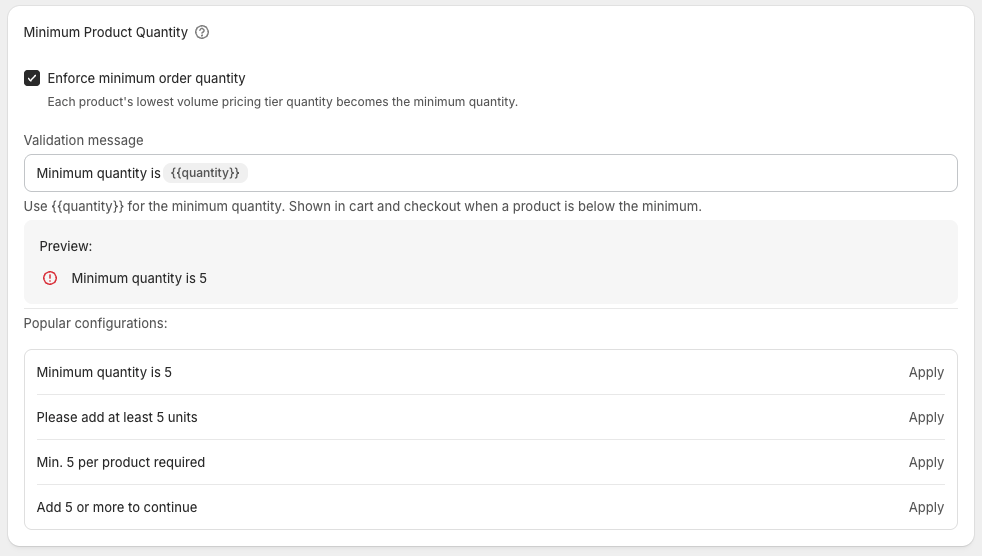Click the "Min. 5 per product required" row text
The image size is (982, 556).
pyautogui.click(x=121, y=462)
